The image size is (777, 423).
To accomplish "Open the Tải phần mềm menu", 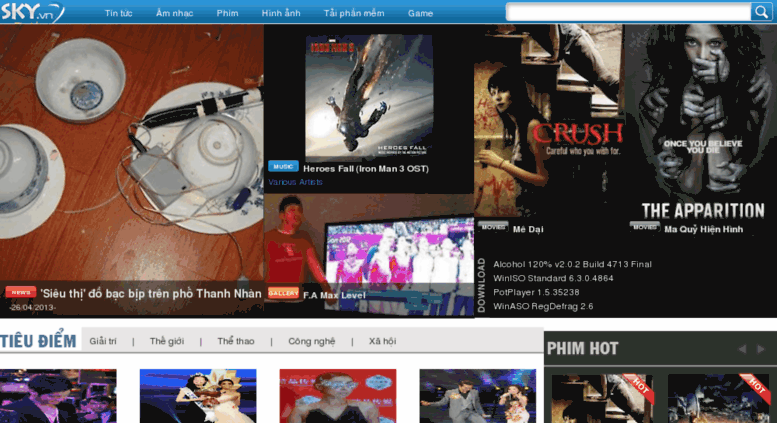I will 354,13.
